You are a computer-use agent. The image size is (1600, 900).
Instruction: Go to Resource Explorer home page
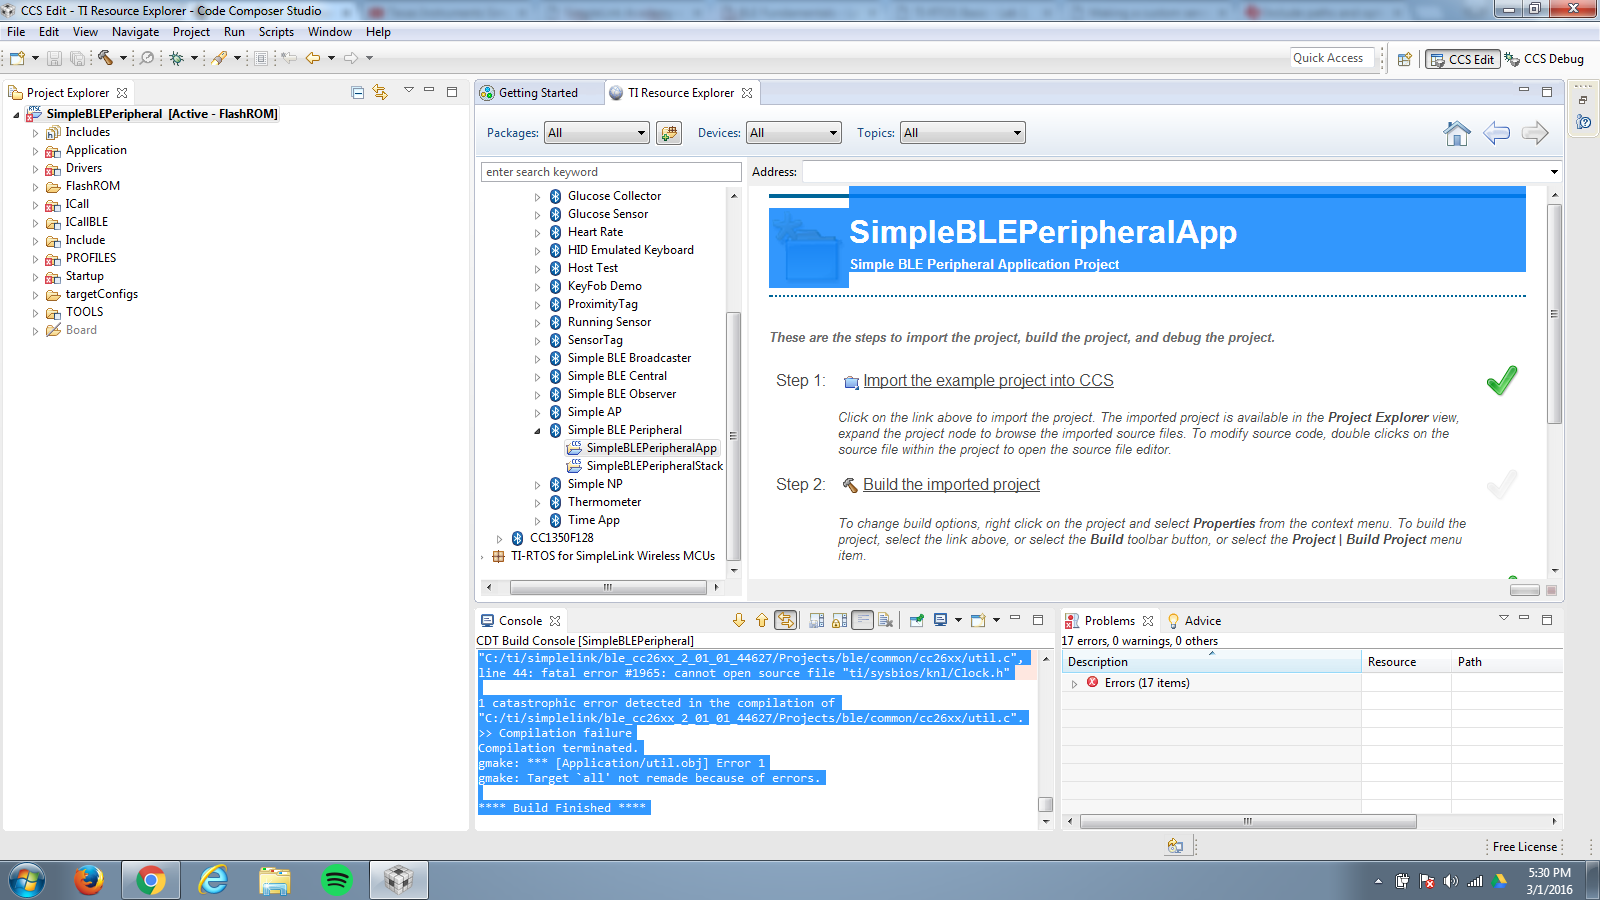click(1457, 133)
